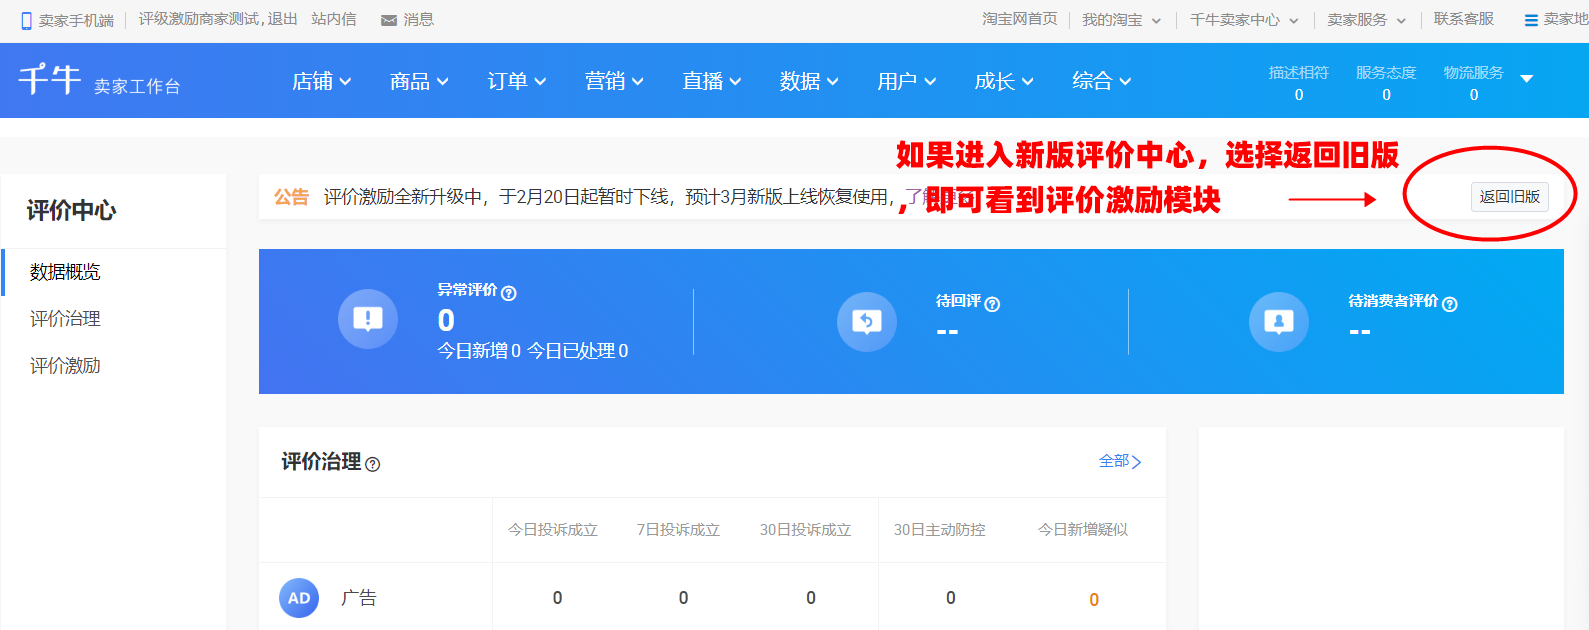Click the 返回旧版 button
This screenshot has height=630, width=1589.
pyautogui.click(x=1510, y=197)
